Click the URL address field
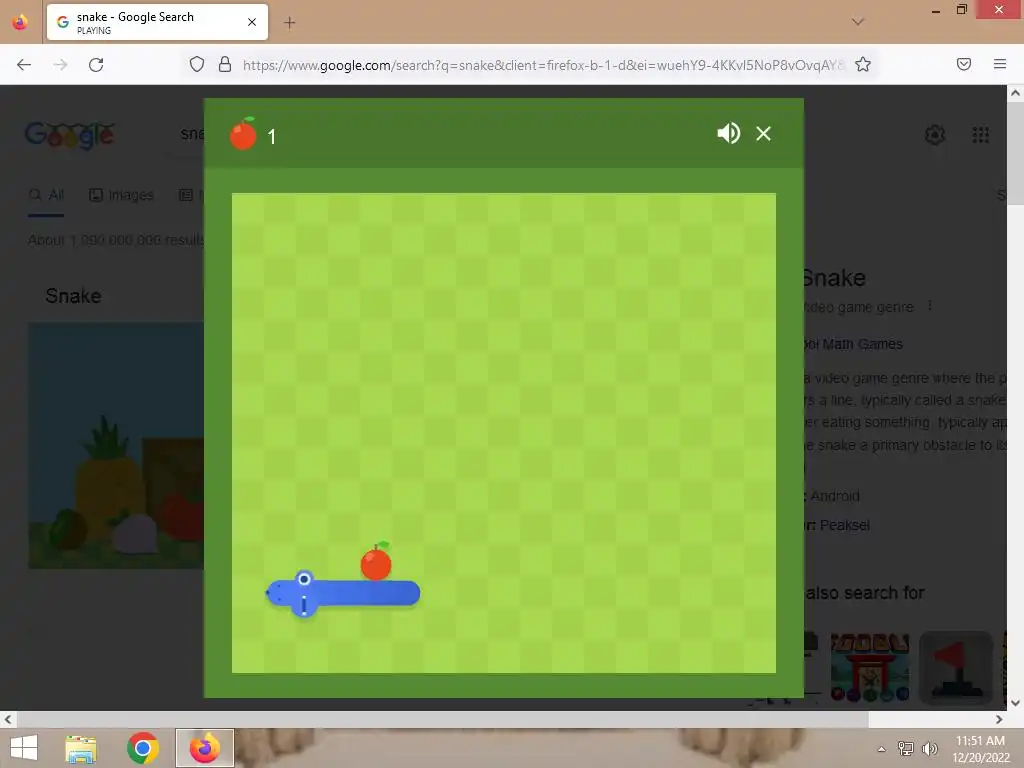Viewport: 1024px width, 768px height. [542, 65]
